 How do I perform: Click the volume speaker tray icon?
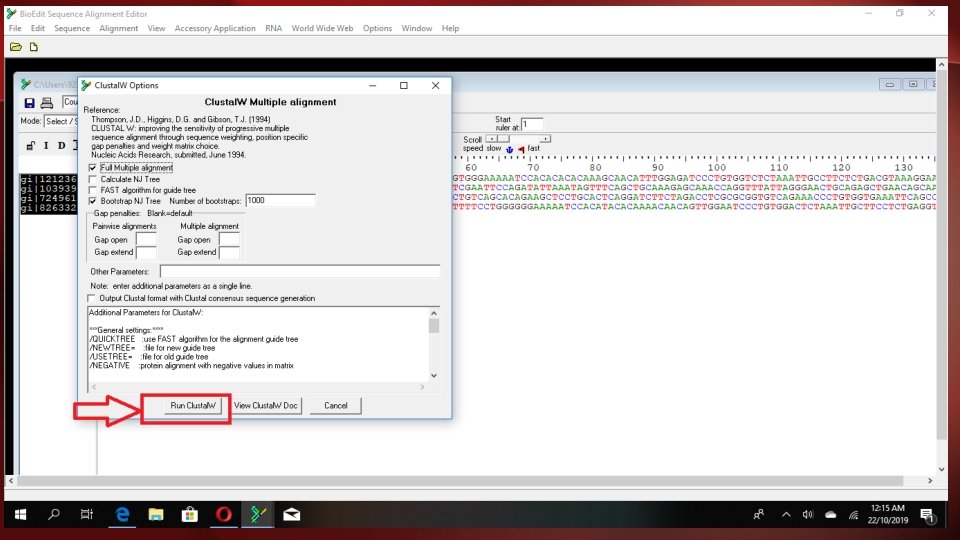click(808, 515)
